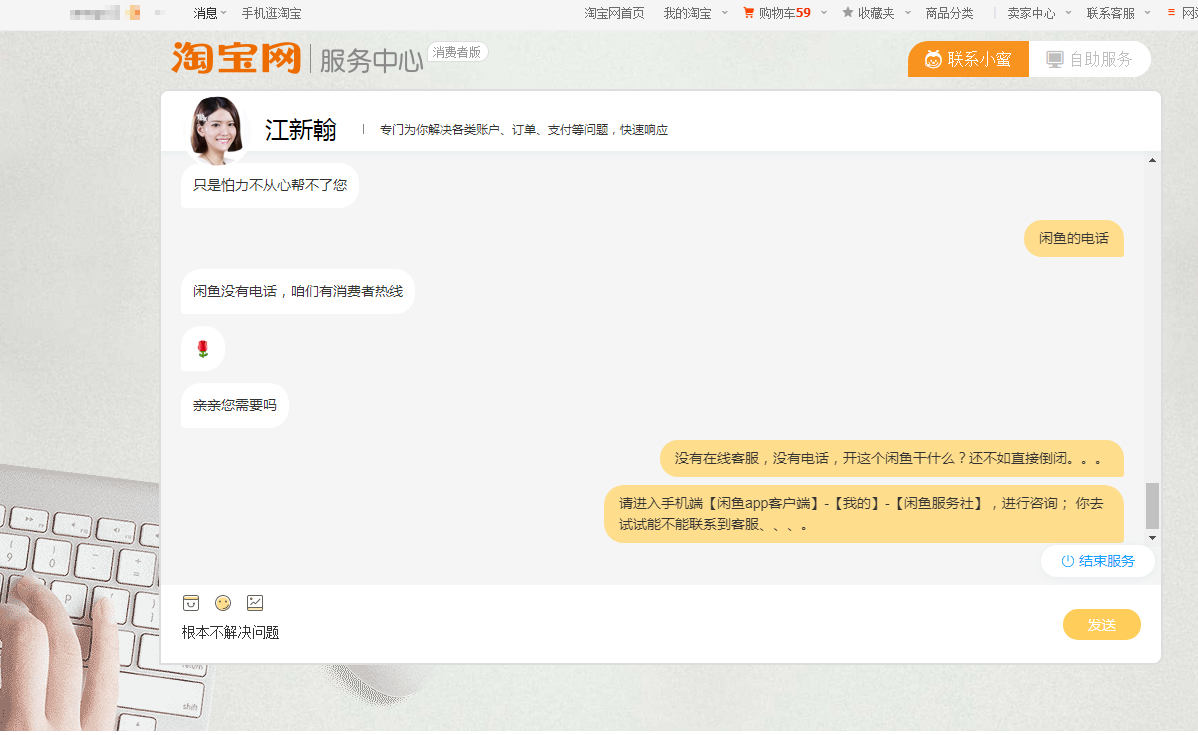Expand the 消息 dropdown
This screenshot has height=735, width=1198.
(210, 13)
